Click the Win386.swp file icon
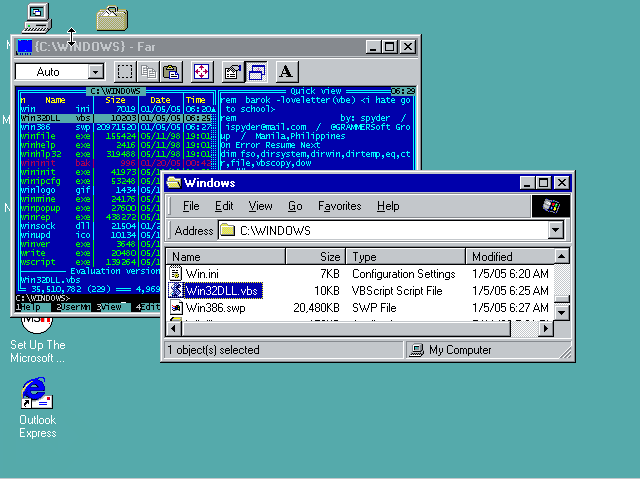Viewport: 640px width, 480px height. (176, 307)
